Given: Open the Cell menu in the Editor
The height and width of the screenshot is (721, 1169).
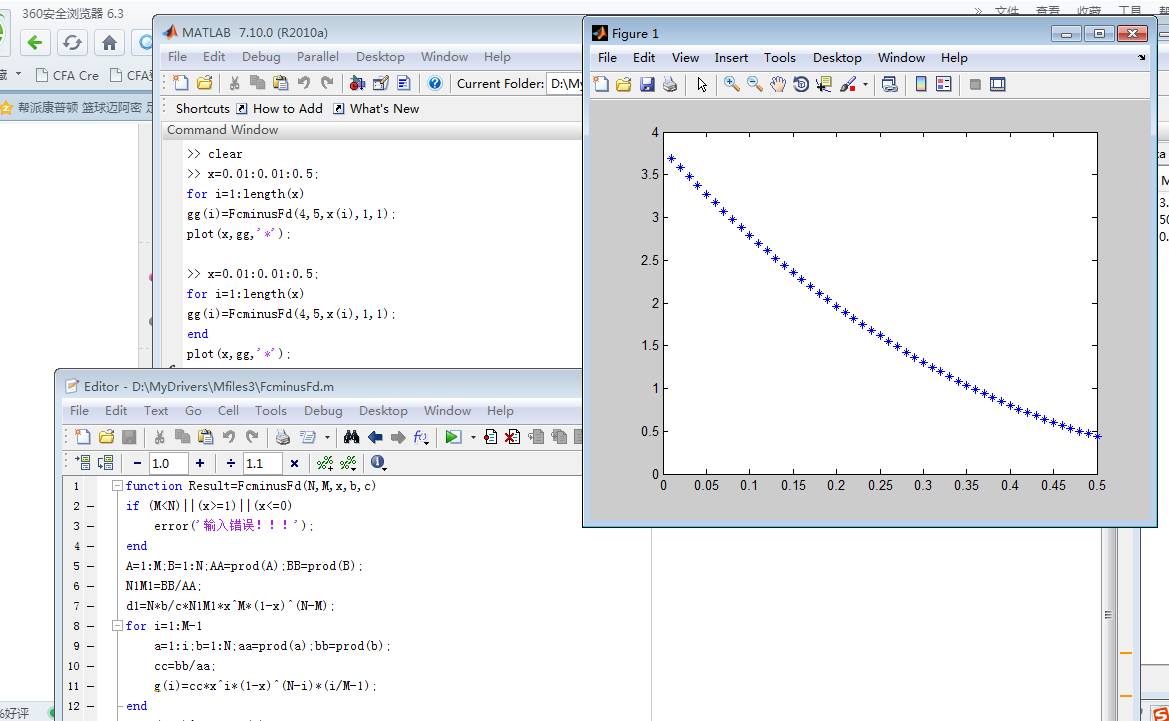Looking at the screenshot, I should [x=228, y=411].
